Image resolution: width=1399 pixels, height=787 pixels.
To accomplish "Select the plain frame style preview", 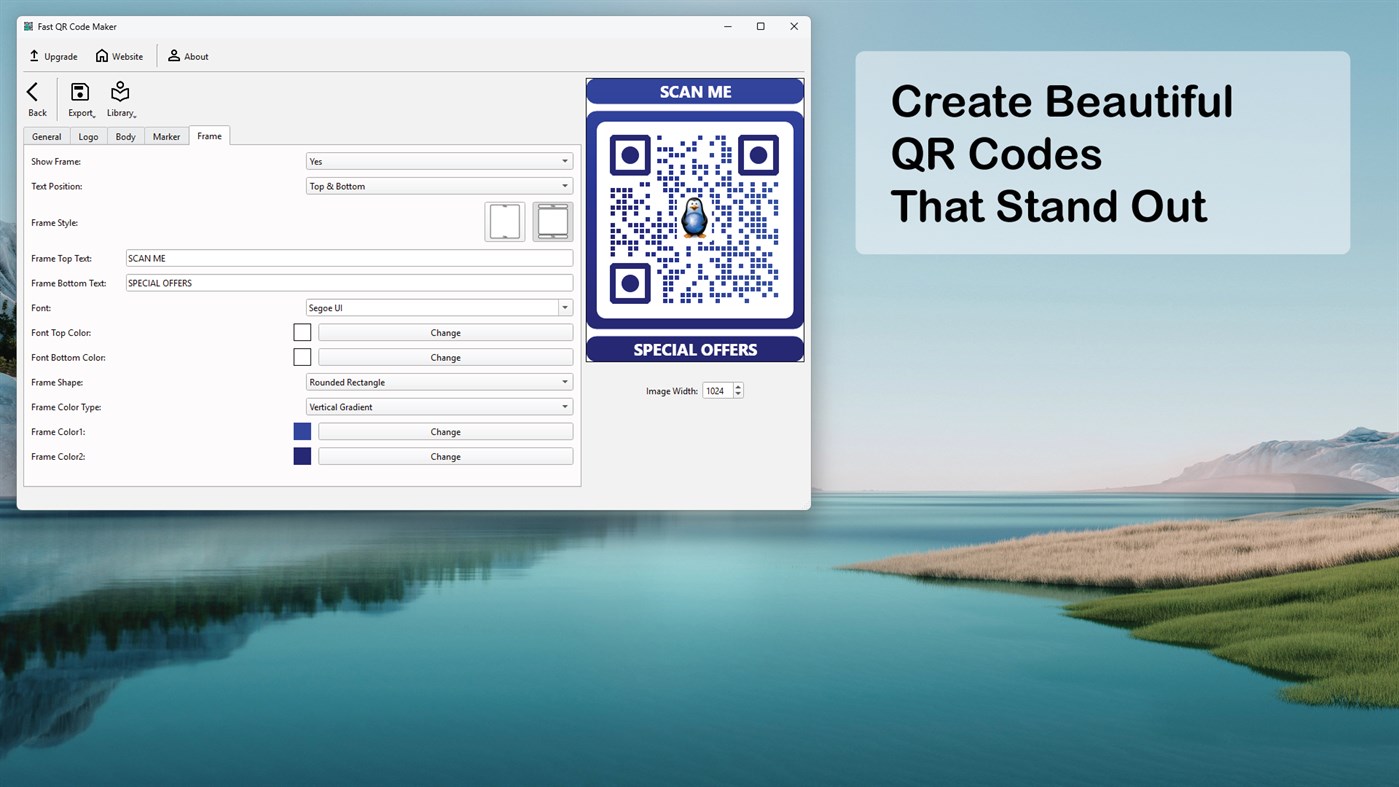I will pos(505,221).
